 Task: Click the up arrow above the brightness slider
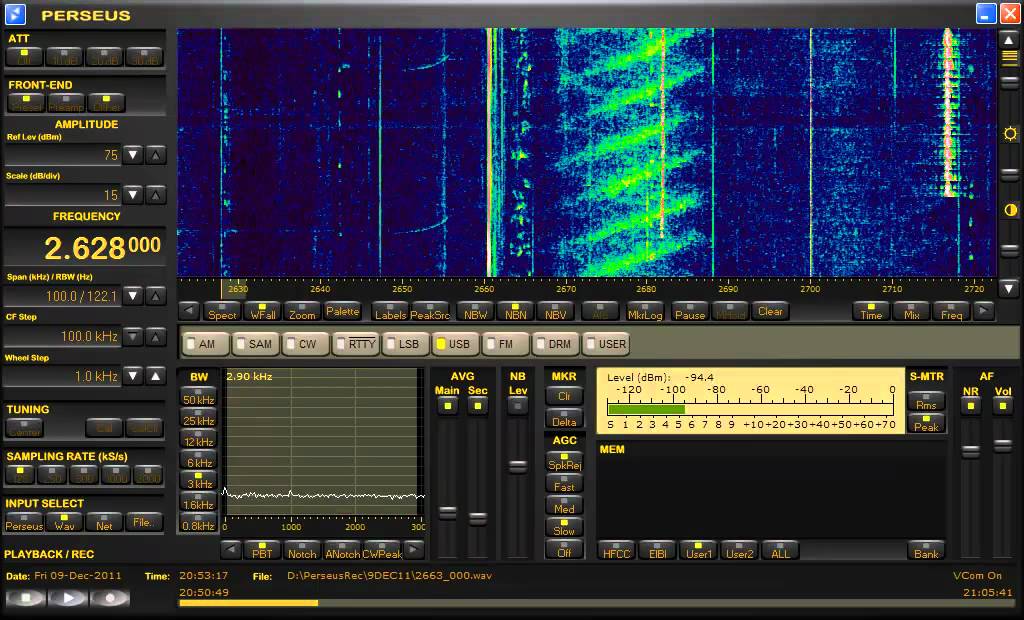tap(1009, 40)
